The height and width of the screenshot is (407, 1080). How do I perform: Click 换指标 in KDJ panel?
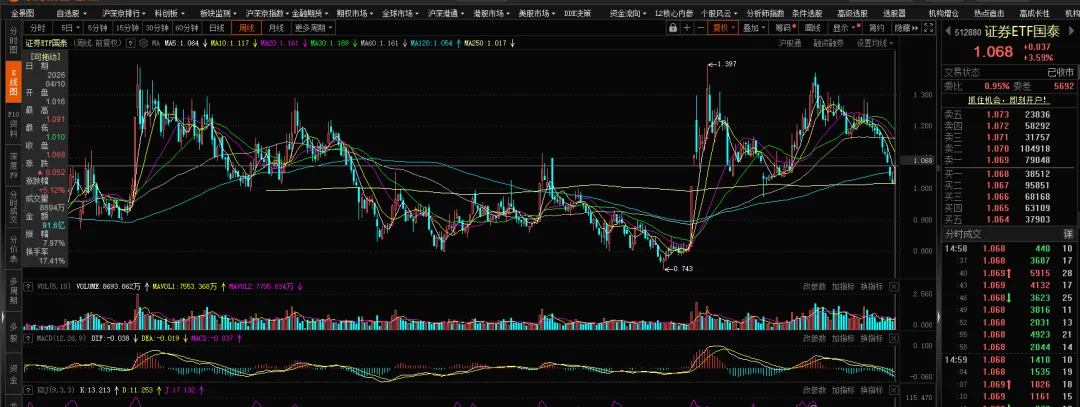[871, 390]
